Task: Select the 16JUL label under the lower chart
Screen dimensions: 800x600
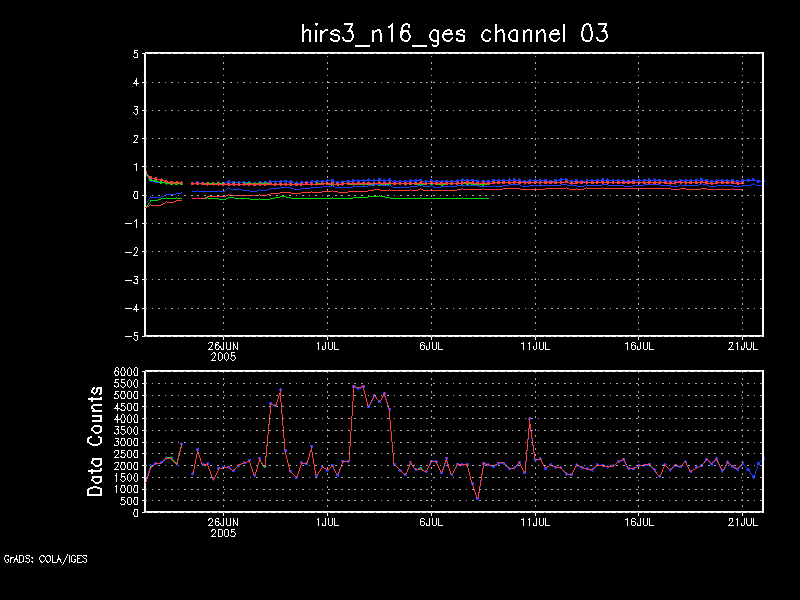Action: coord(639,521)
